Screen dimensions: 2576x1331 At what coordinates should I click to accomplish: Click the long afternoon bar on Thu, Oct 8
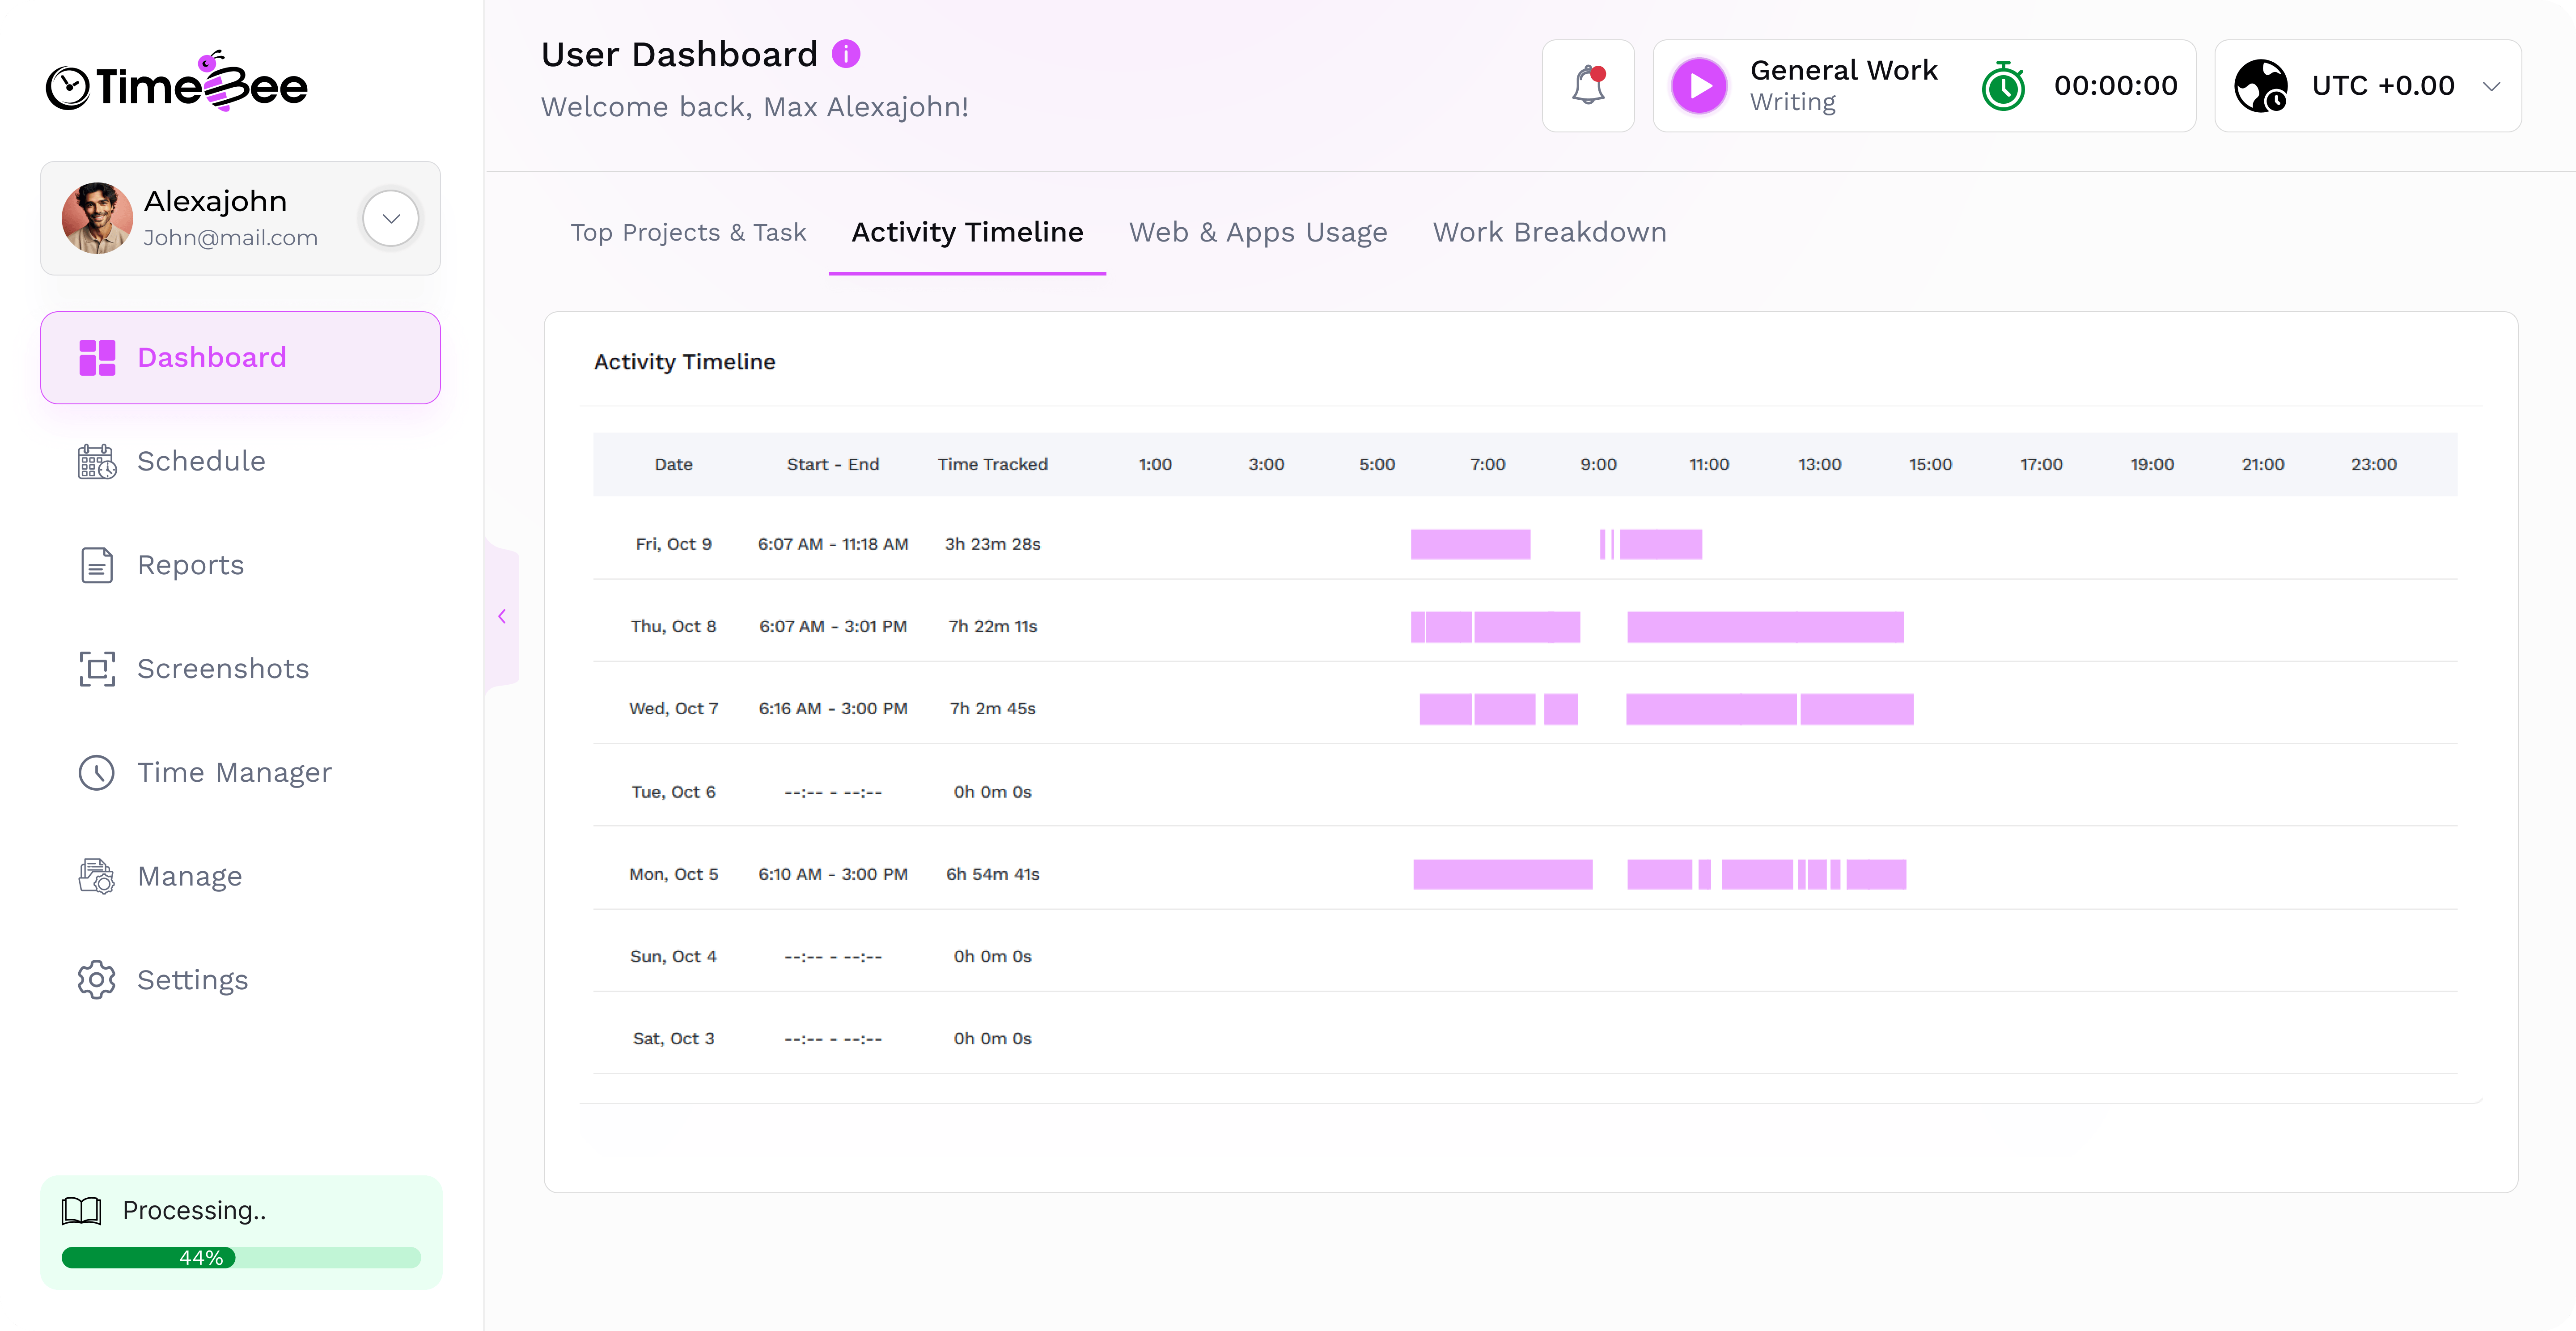pyautogui.click(x=1765, y=627)
